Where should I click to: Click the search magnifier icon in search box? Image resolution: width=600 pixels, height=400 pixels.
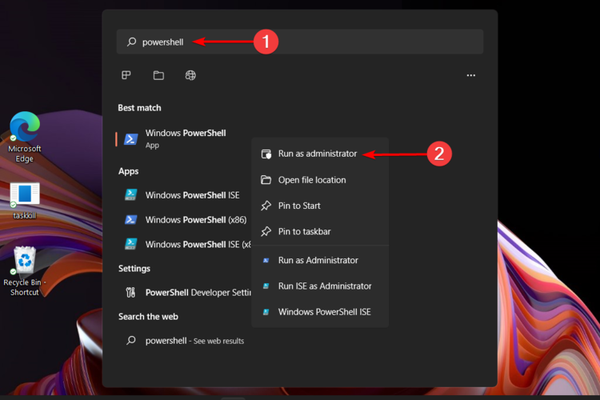click(130, 42)
